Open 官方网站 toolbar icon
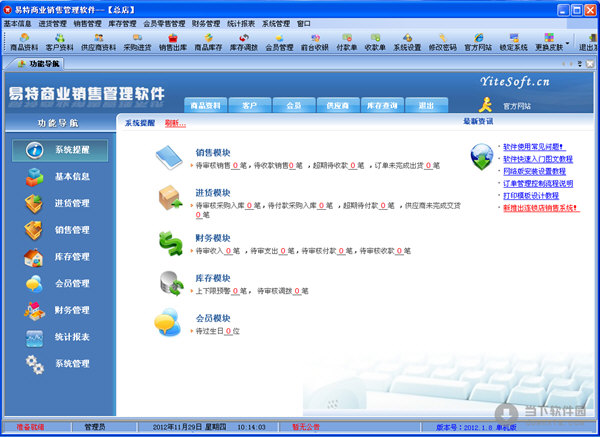 coord(478,42)
